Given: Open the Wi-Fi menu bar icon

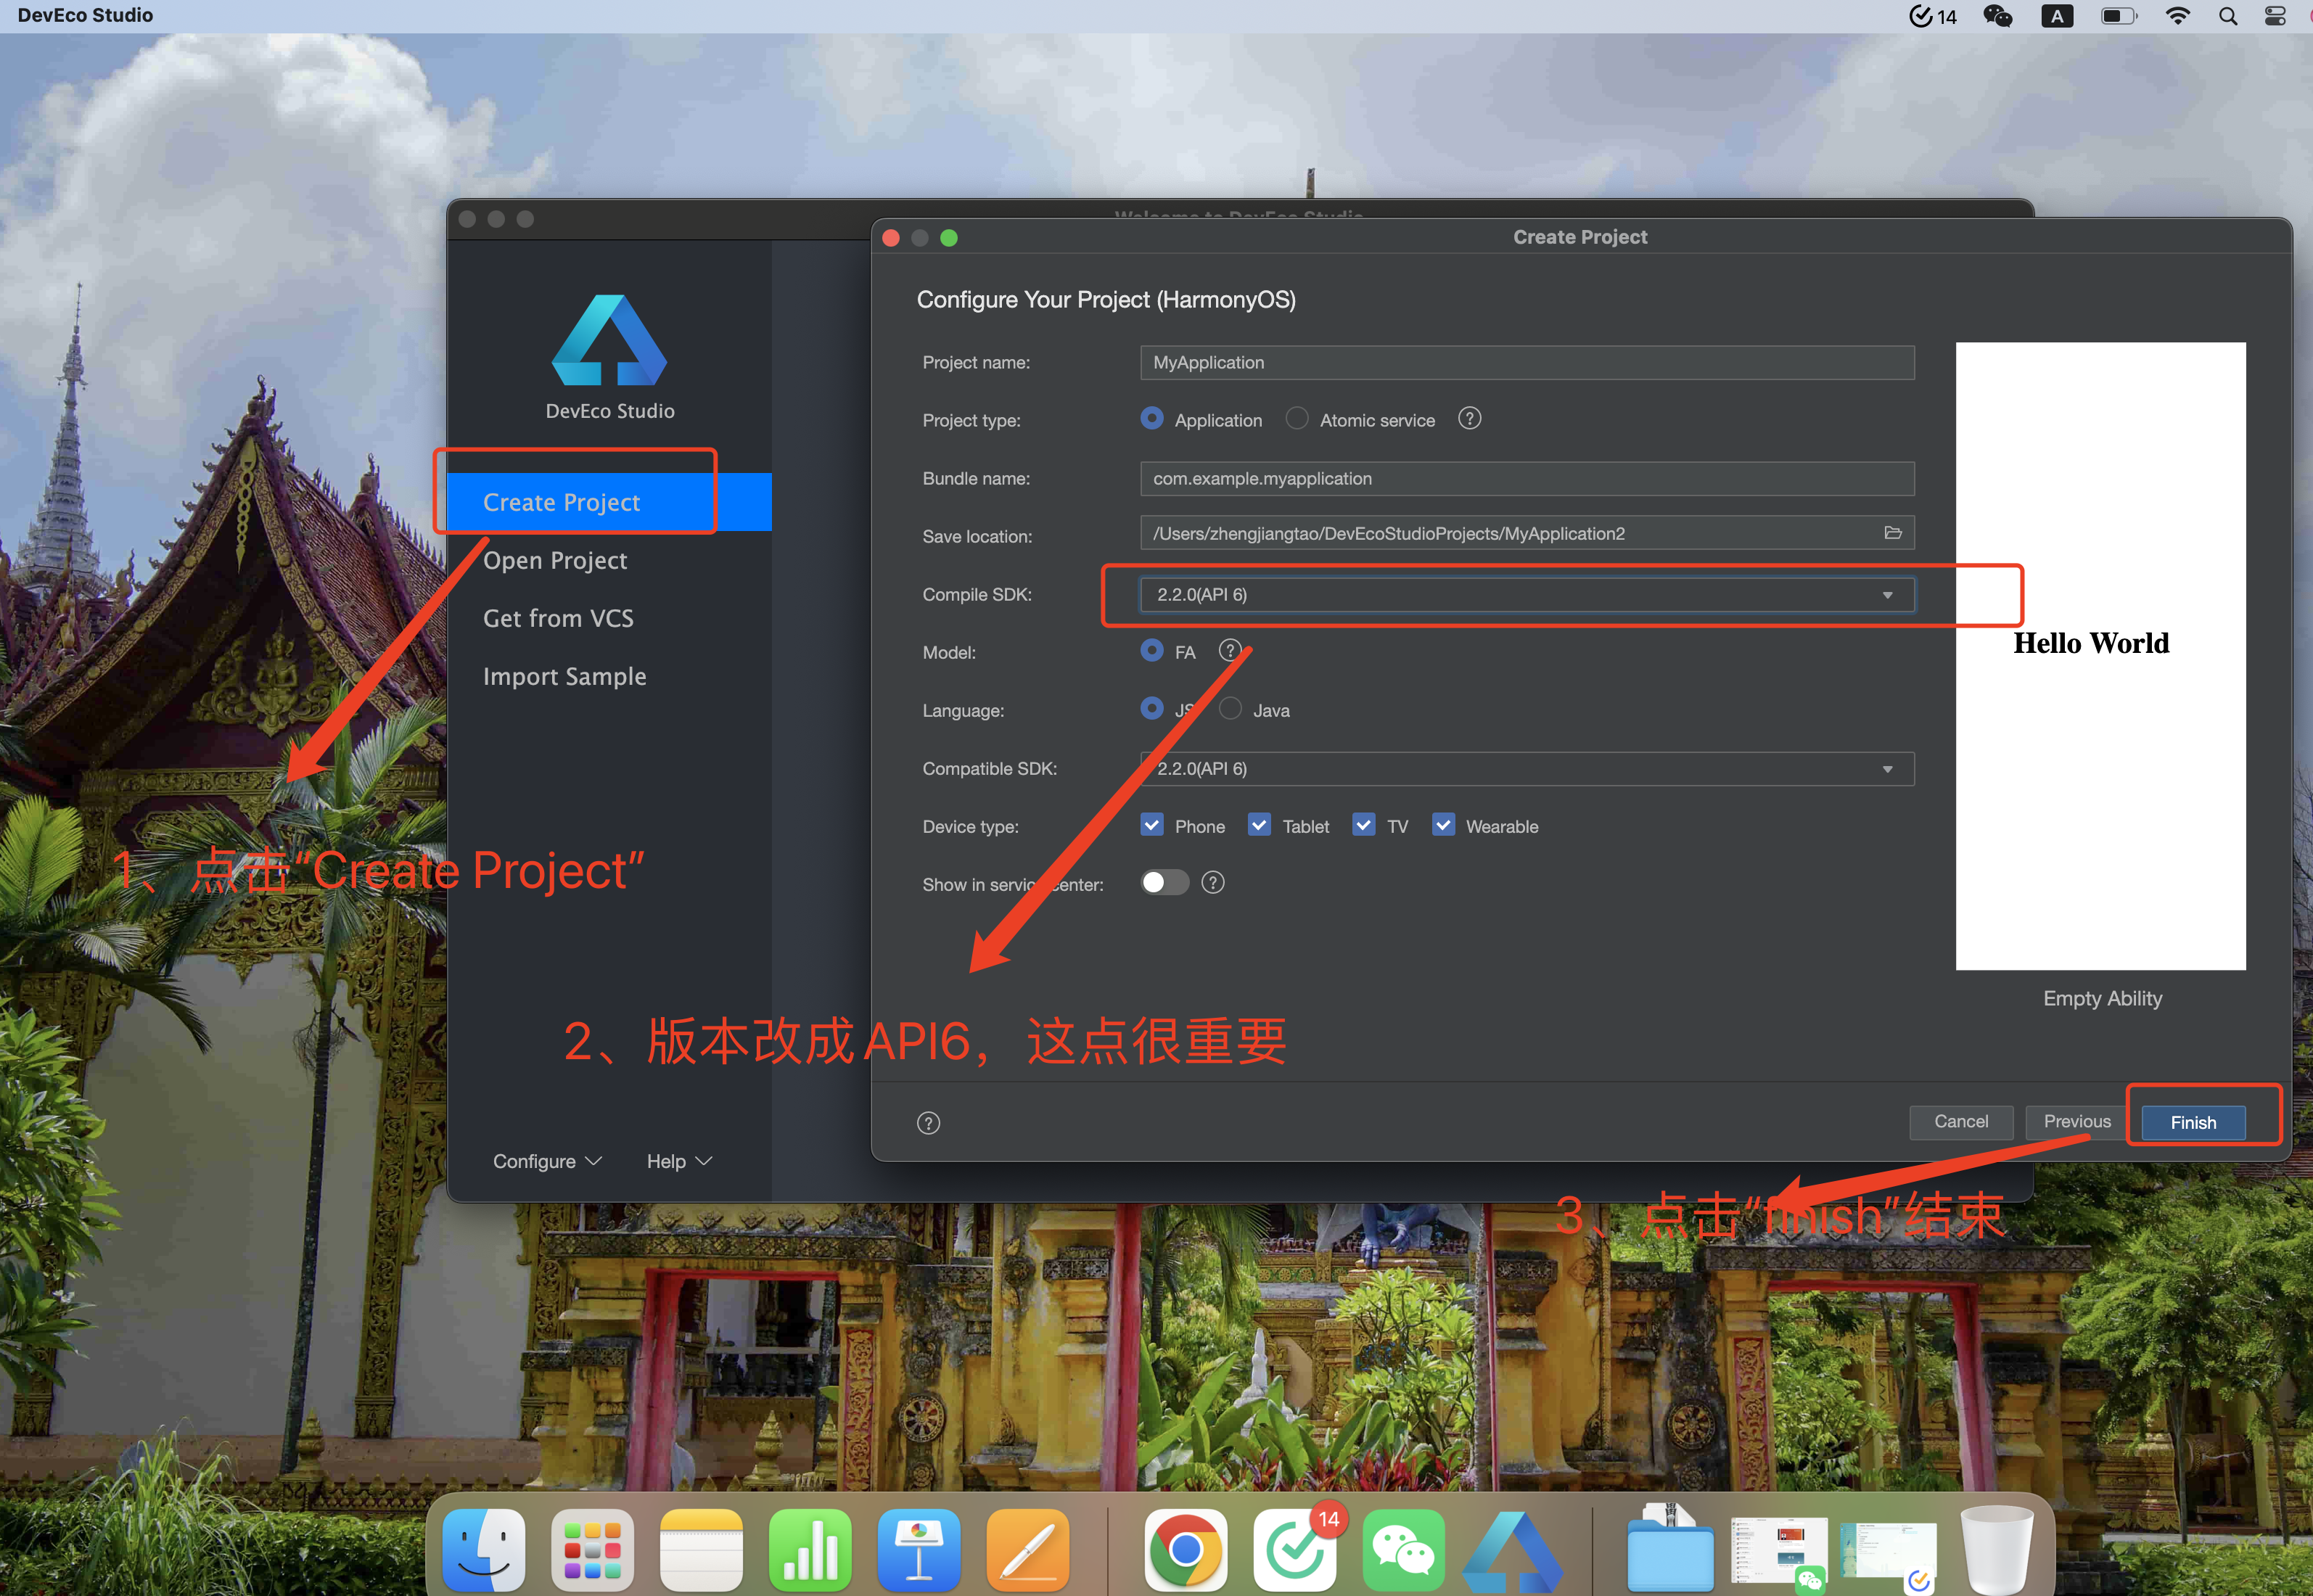Looking at the screenshot, I should [2177, 16].
